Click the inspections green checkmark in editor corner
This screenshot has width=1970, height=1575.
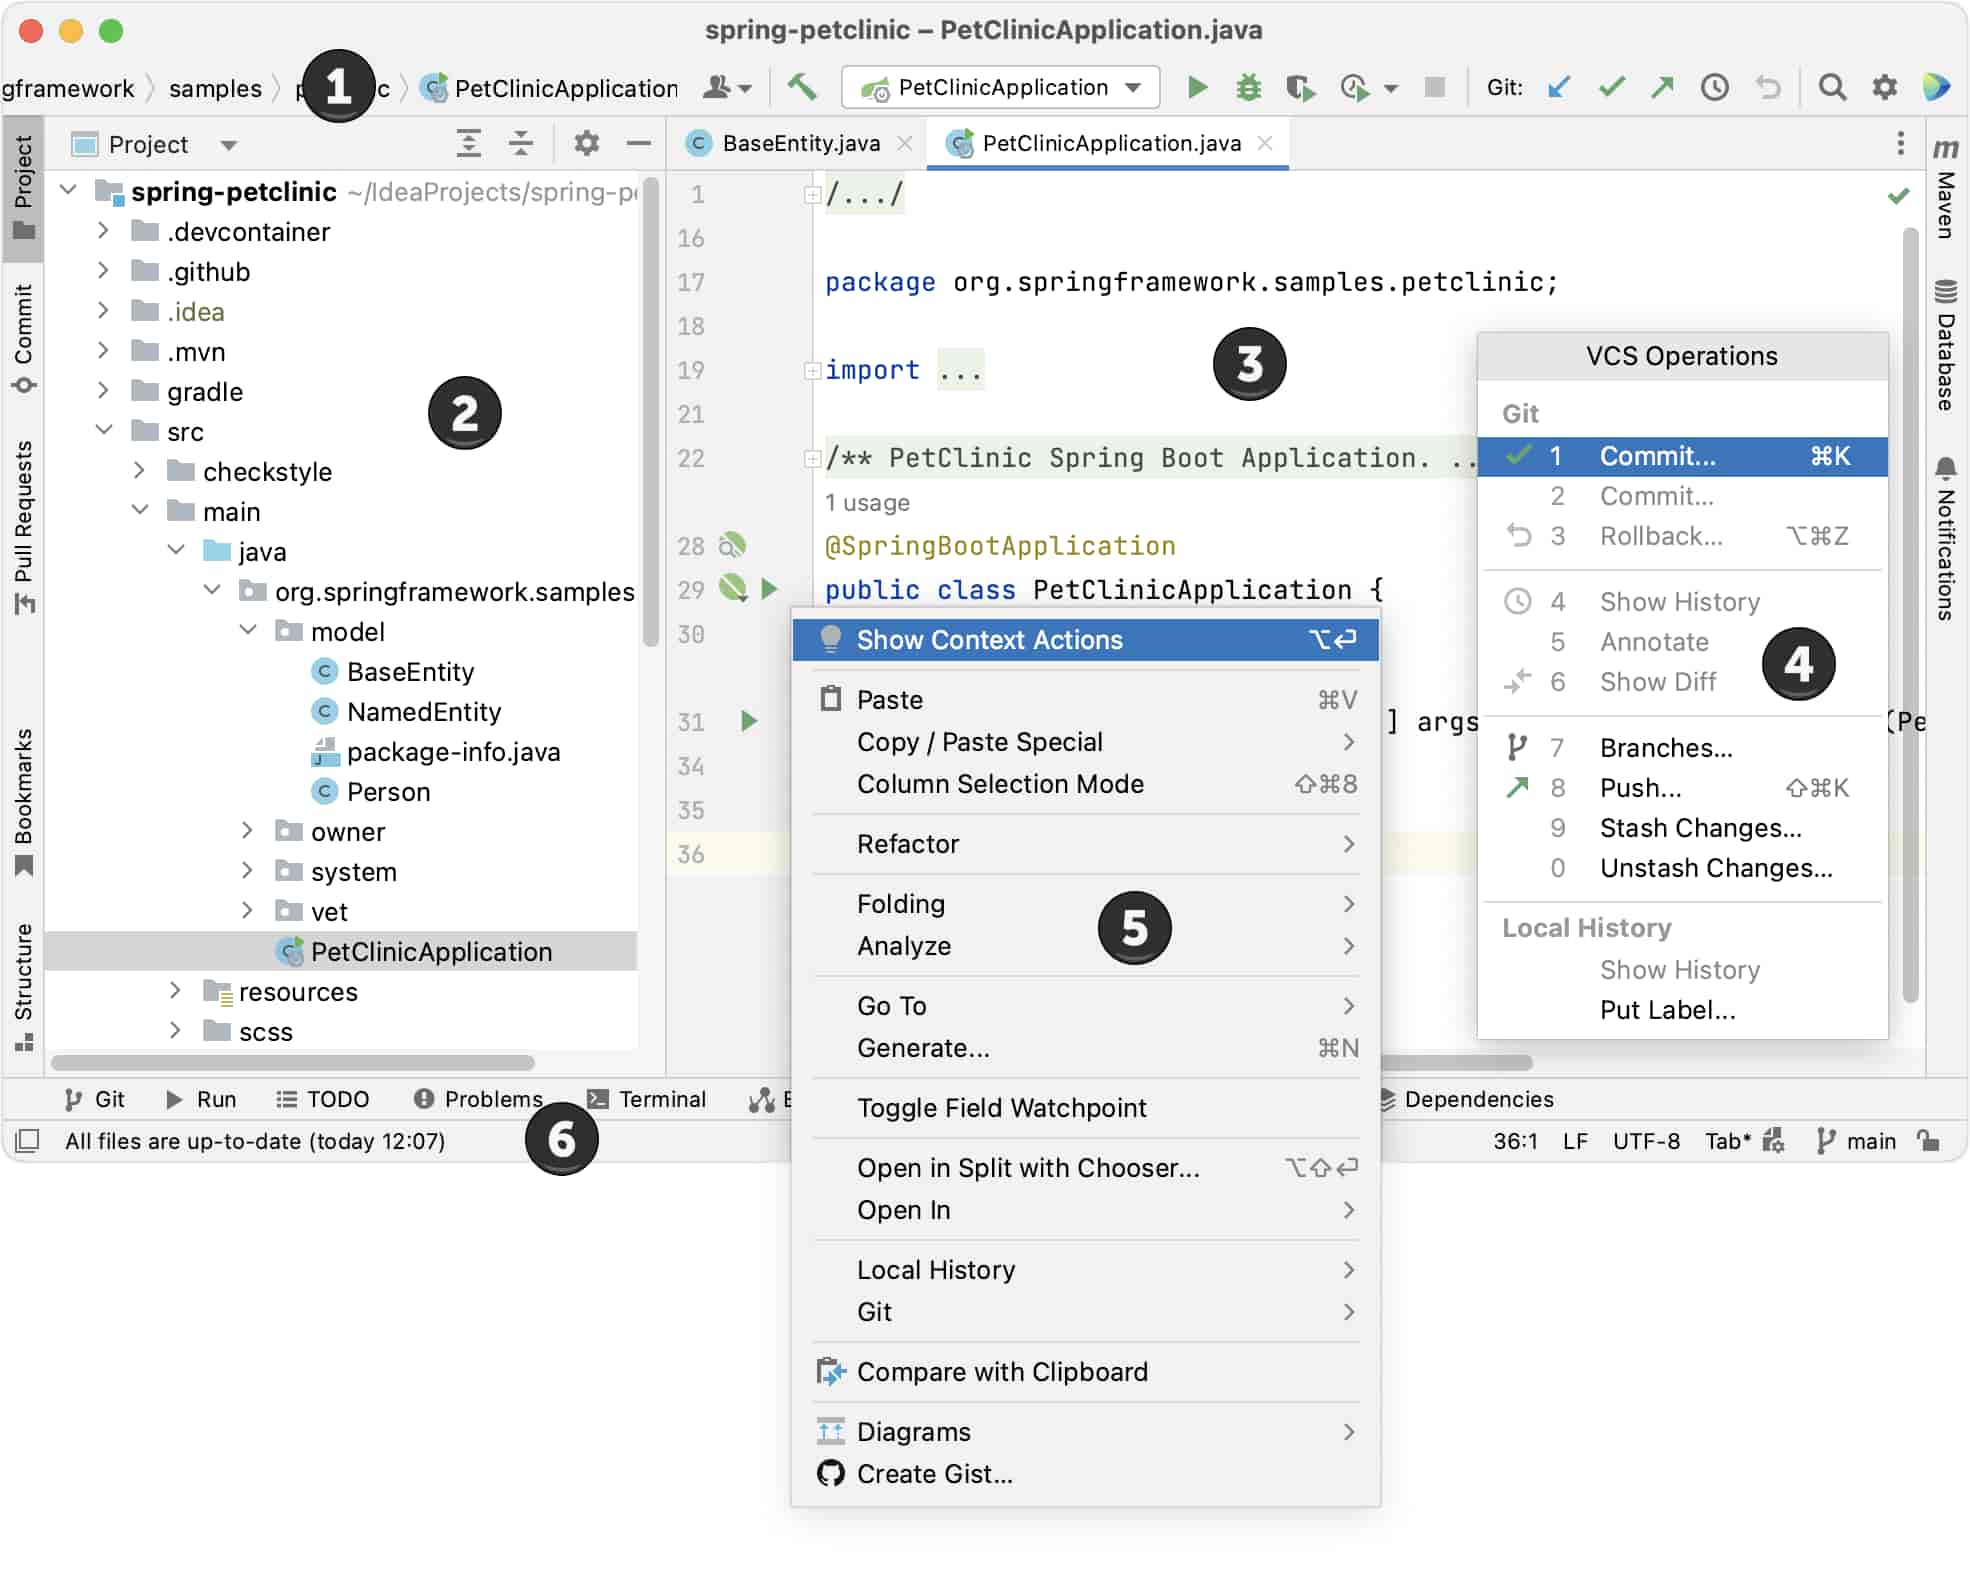point(1898,196)
